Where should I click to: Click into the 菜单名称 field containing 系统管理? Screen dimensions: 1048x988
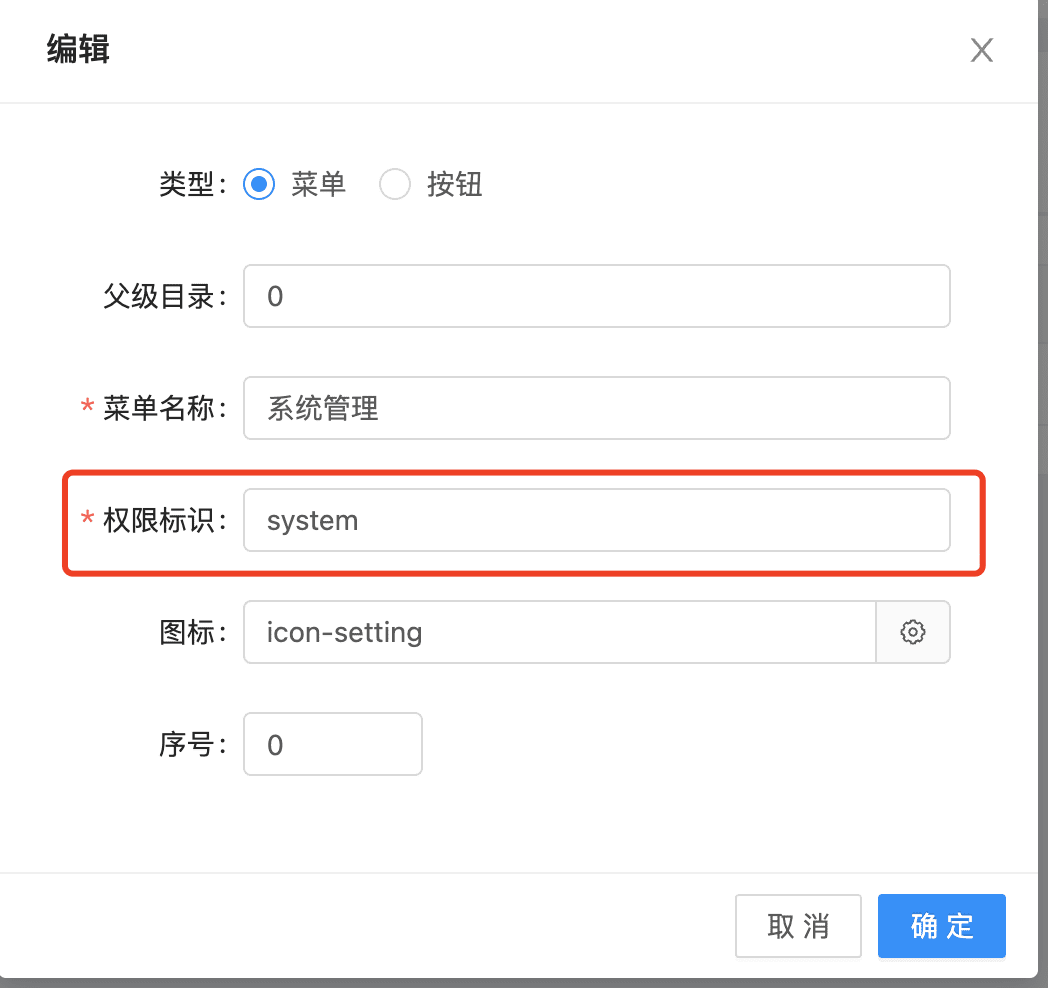click(597, 408)
